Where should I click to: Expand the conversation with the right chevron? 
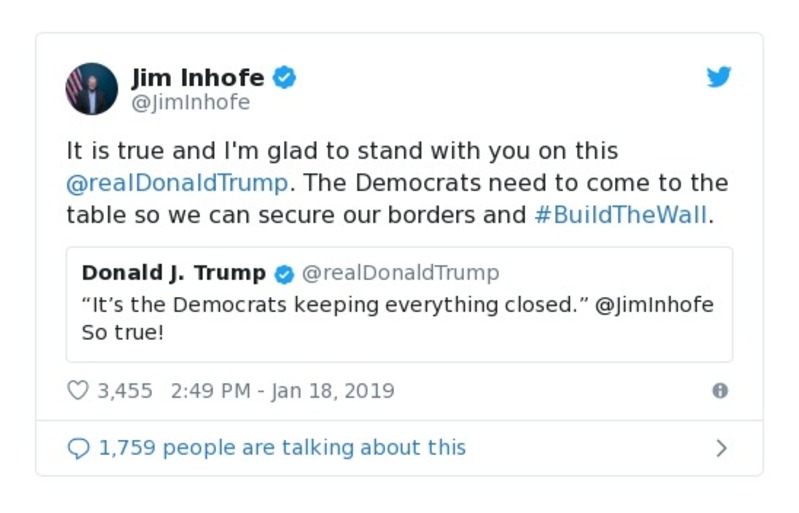pyautogui.click(x=720, y=448)
